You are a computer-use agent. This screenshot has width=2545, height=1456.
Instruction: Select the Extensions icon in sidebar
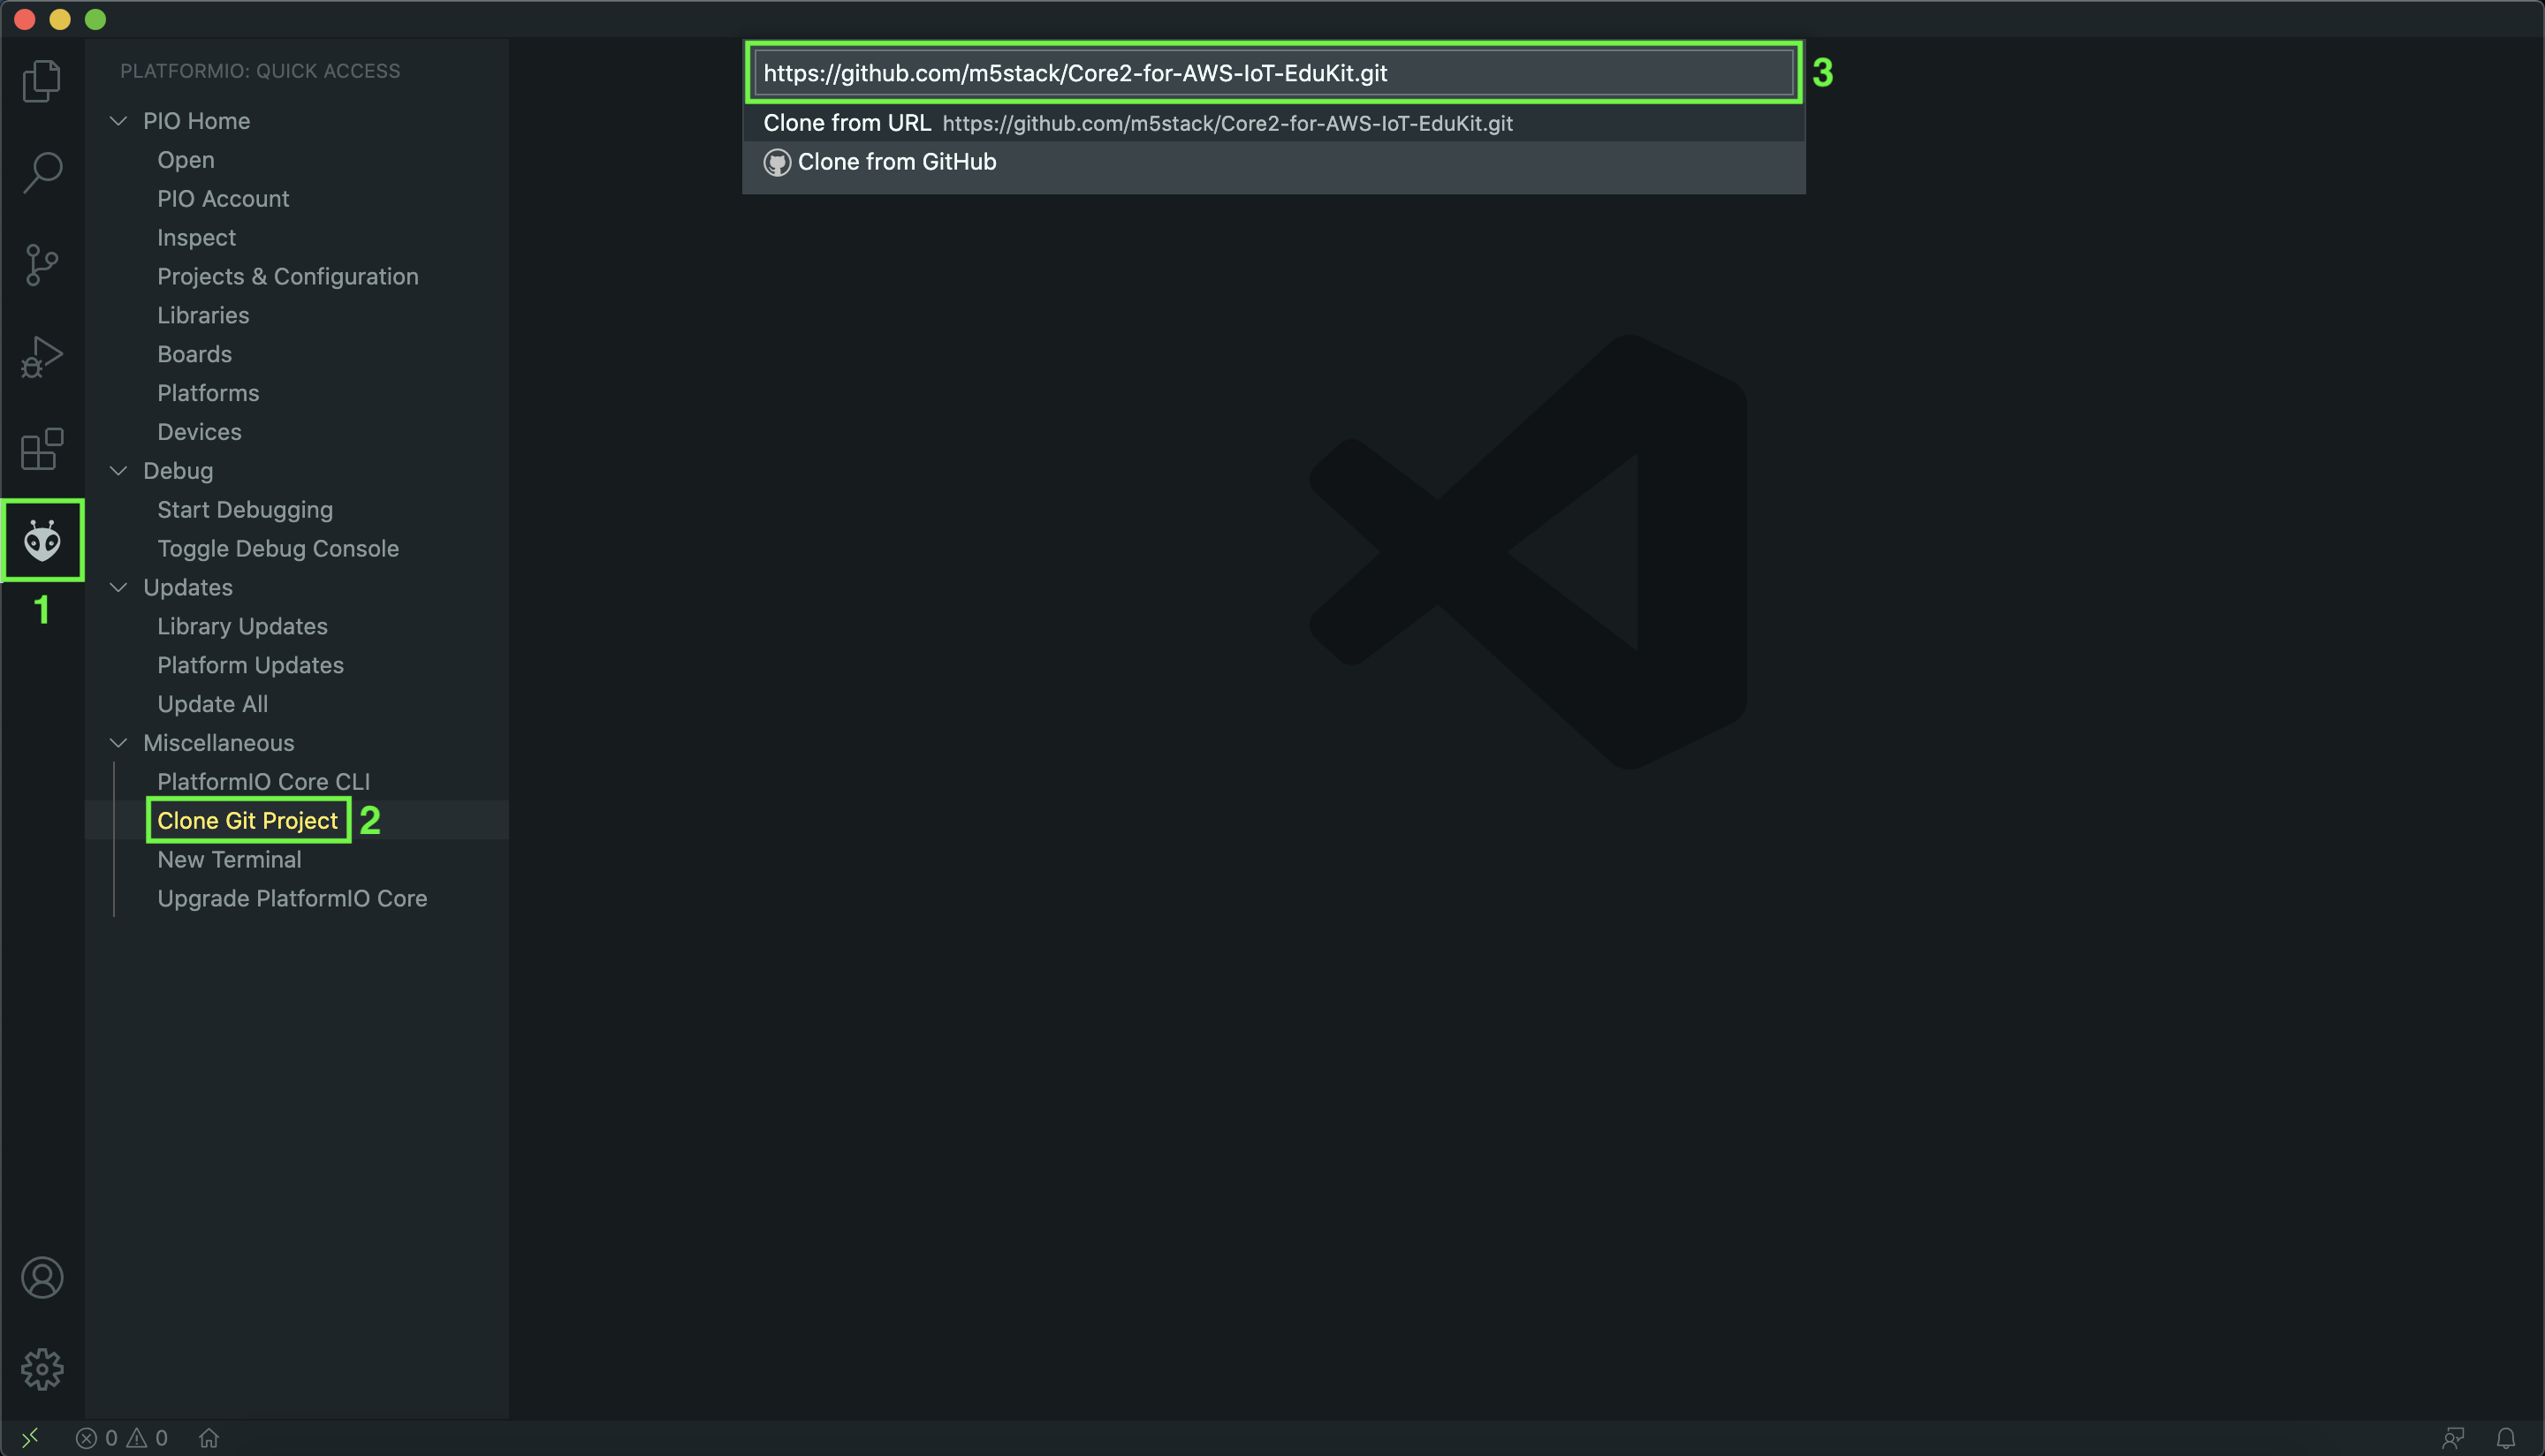(x=42, y=447)
